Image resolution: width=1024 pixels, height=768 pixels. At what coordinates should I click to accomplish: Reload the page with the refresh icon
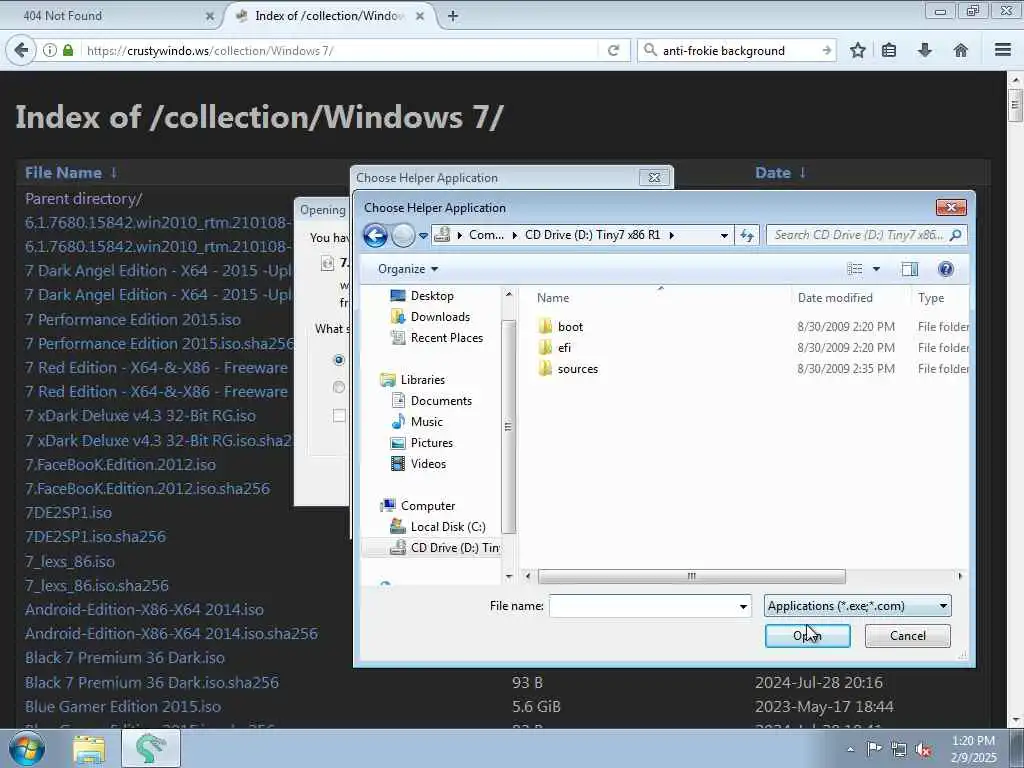coord(613,50)
